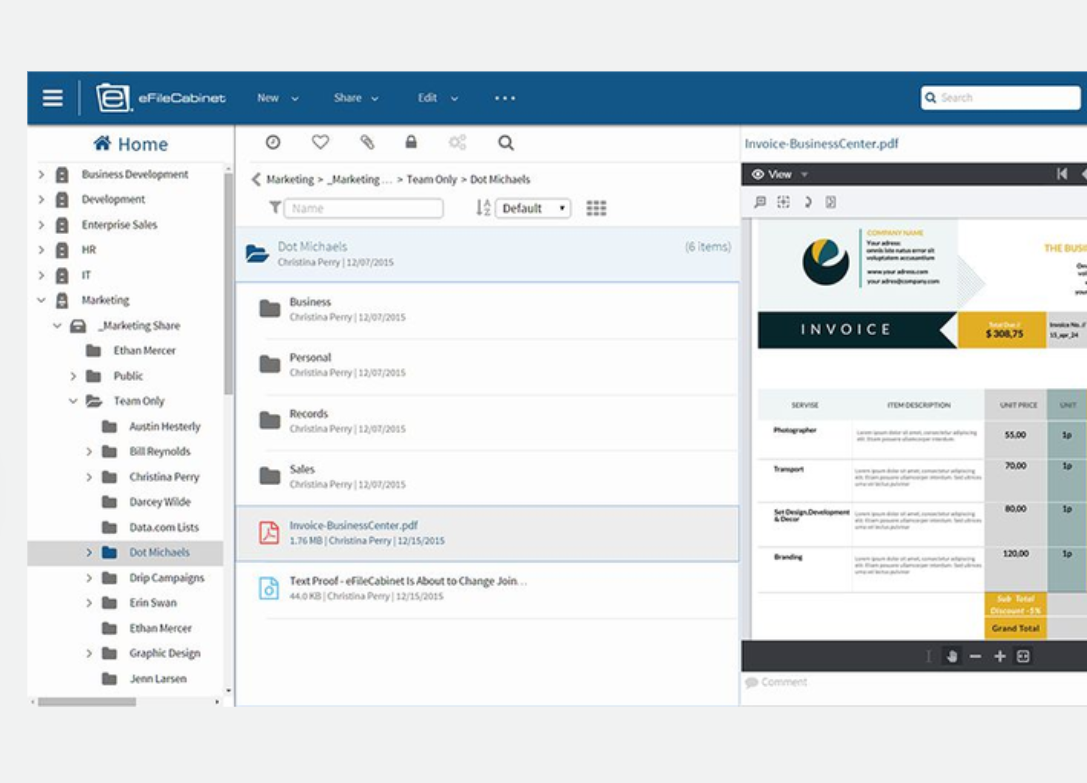Open the Personal folder

488,365
